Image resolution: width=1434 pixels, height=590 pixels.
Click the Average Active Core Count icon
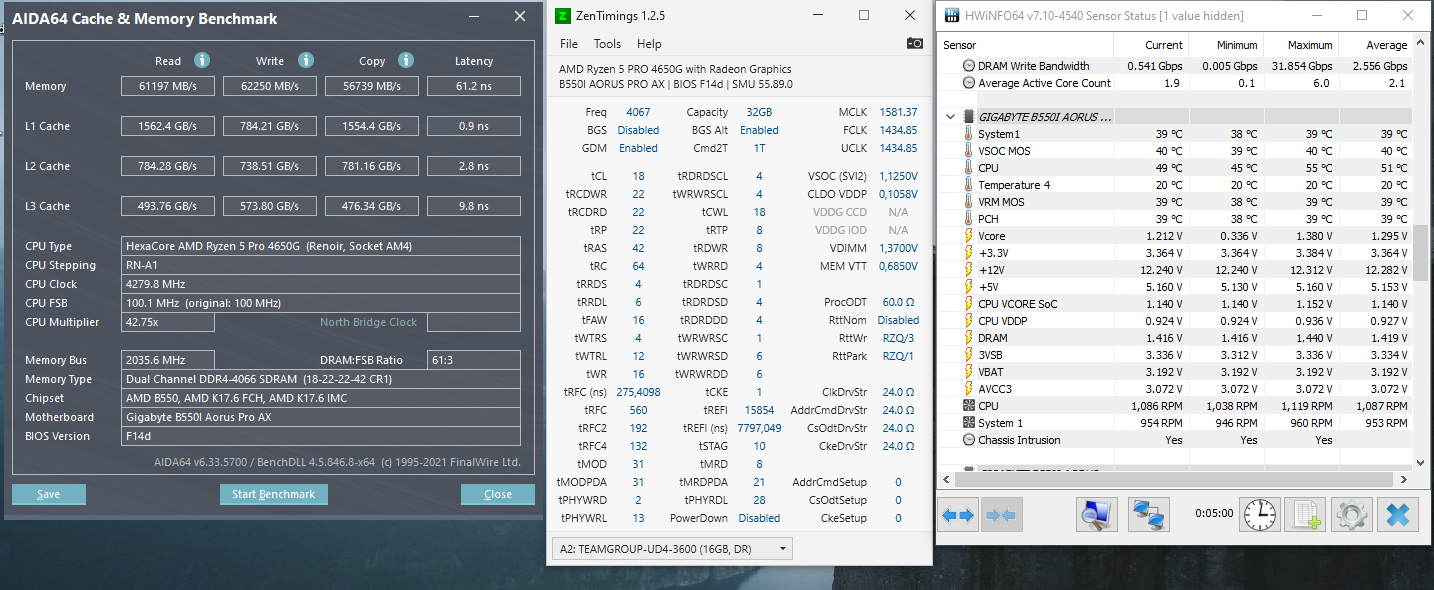tap(969, 83)
